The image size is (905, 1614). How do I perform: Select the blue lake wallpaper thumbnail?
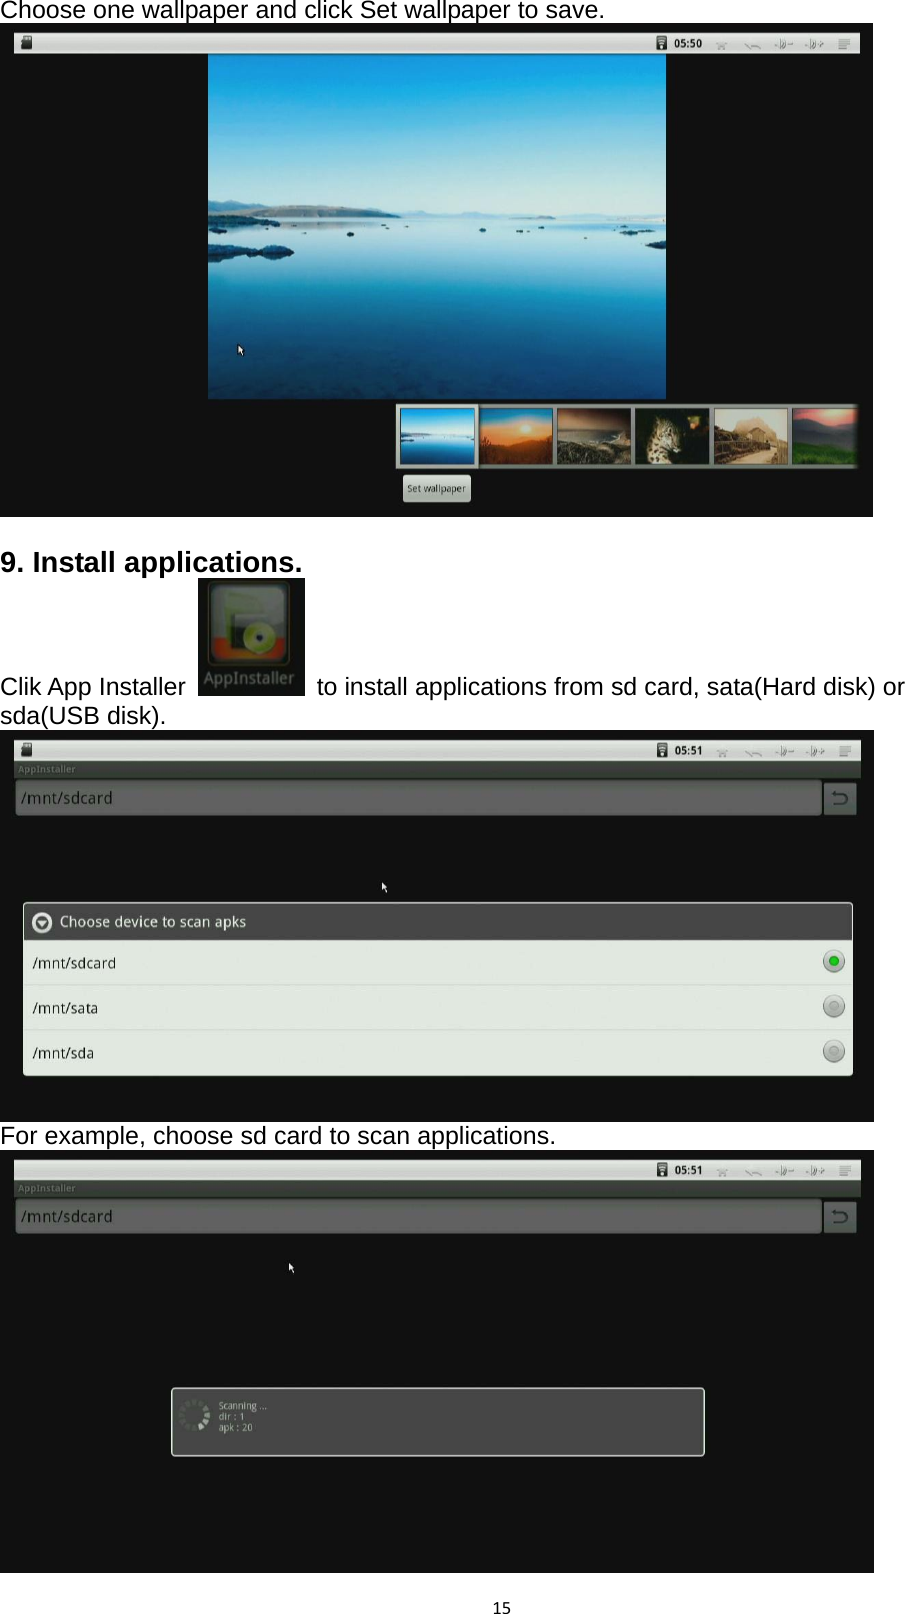click(x=437, y=436)
